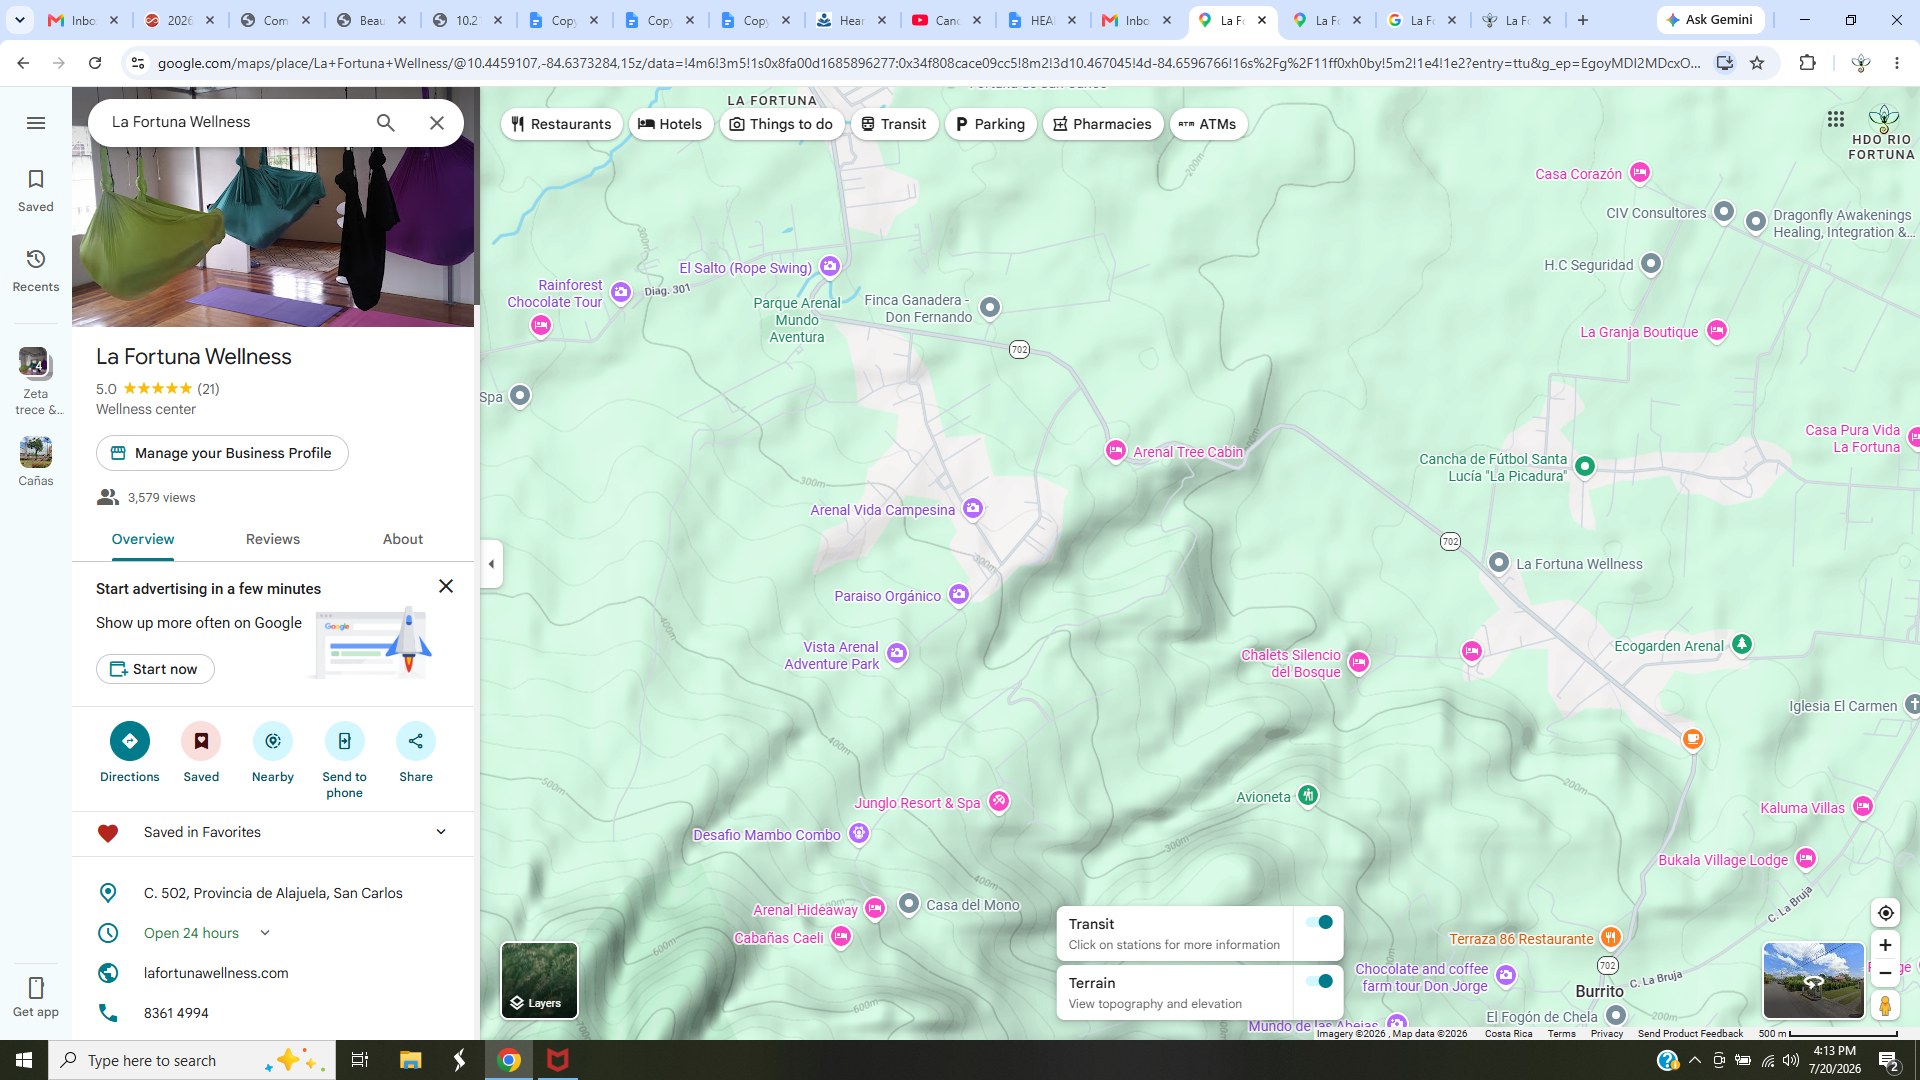Open the lafortunawellness.com website link
This screenshot has width=1920, height=1080.
click(x=216, y=973)
